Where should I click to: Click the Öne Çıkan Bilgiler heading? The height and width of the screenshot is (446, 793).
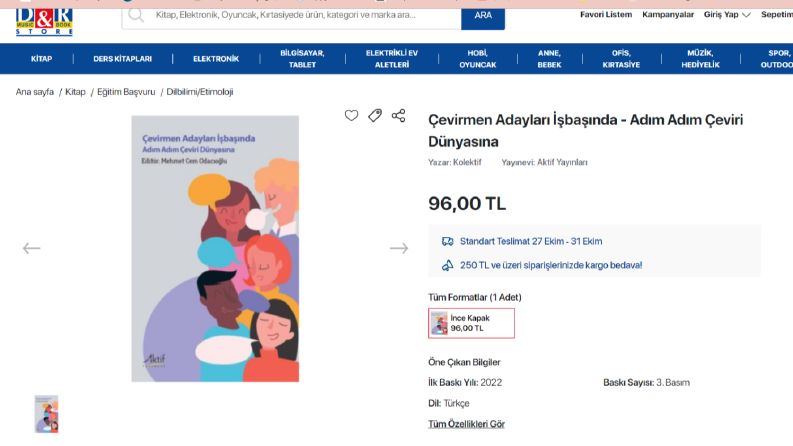point(464,362)
